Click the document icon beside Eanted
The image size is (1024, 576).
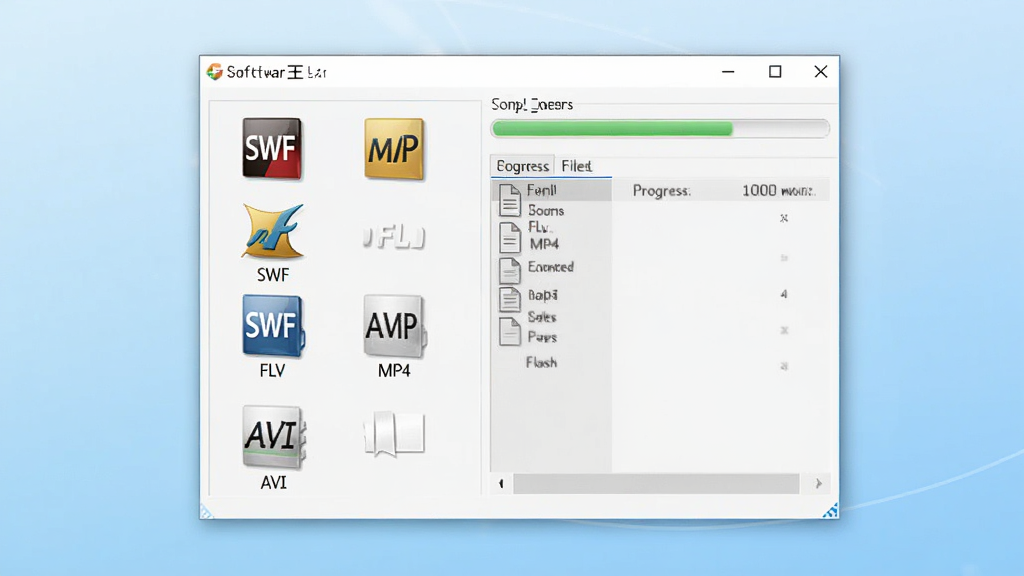509,270
